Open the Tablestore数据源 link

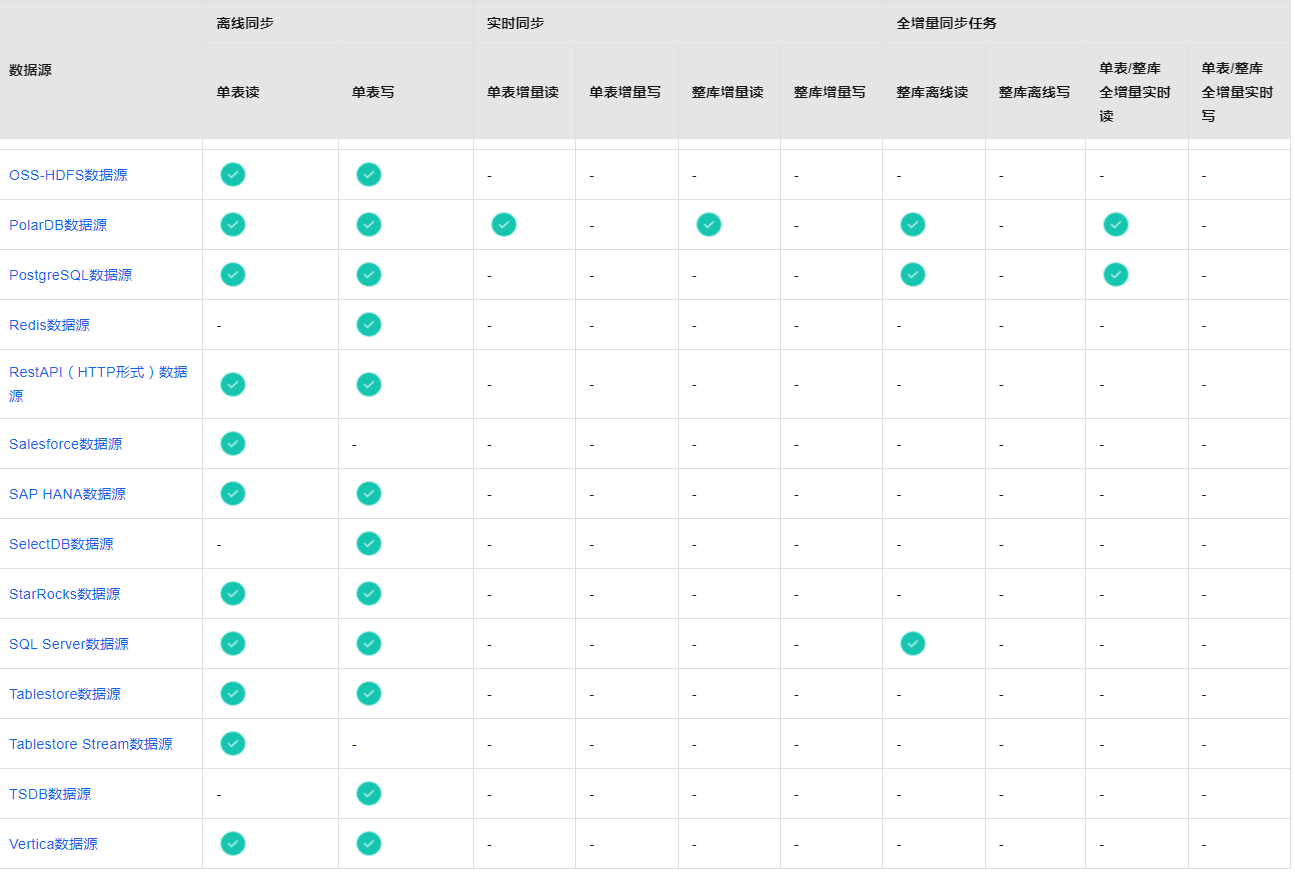click(x=65, y=694)
